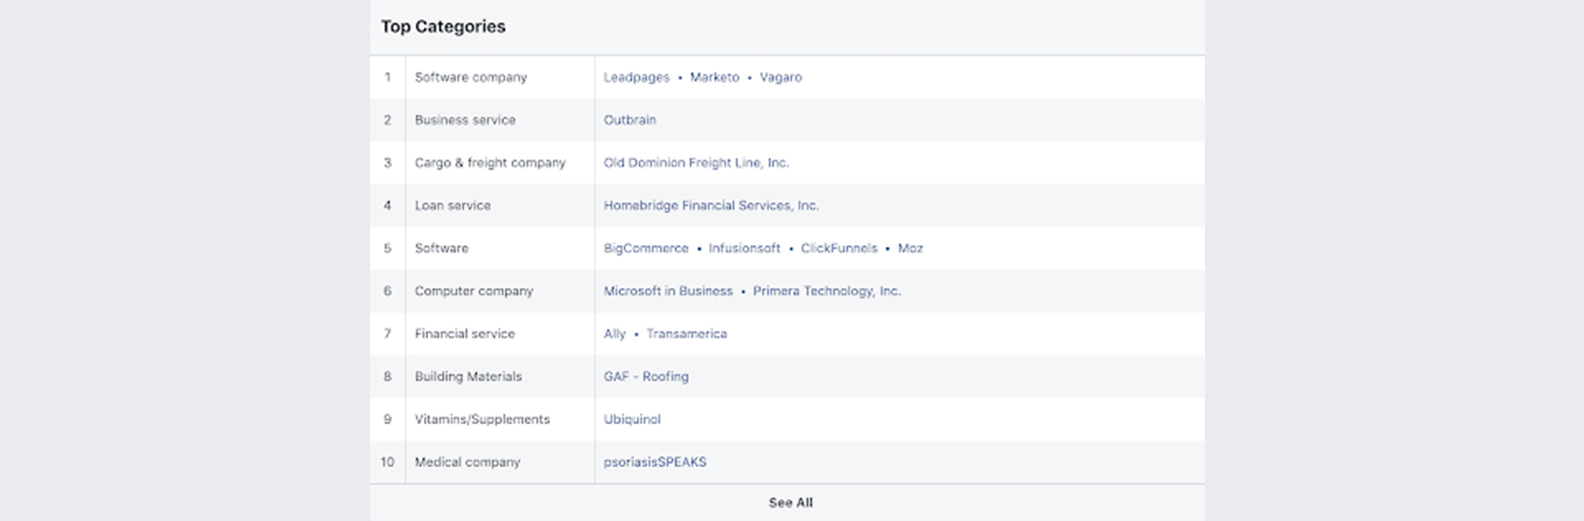The width and height of the screenshot is (1584, 521).
Task: Select the Vitamins/Supplements category label
Action: pos(482,420)
